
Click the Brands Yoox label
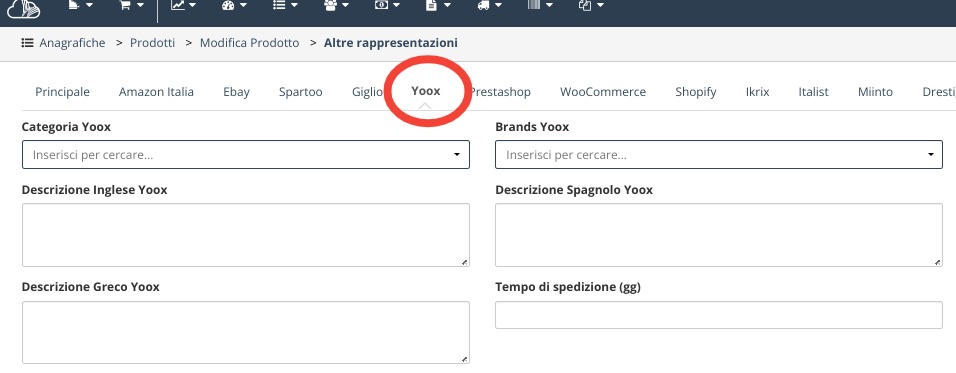pyautogui.click(x=532, y=127)
